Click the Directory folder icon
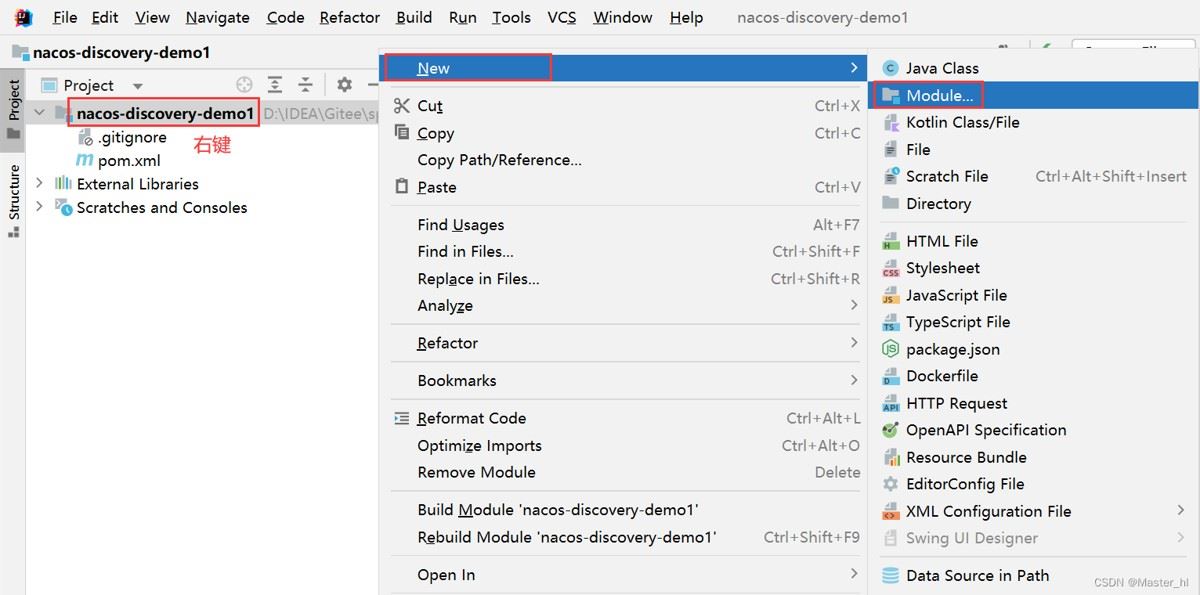This screenshot has height=595, width=1200. pos(890,203)
